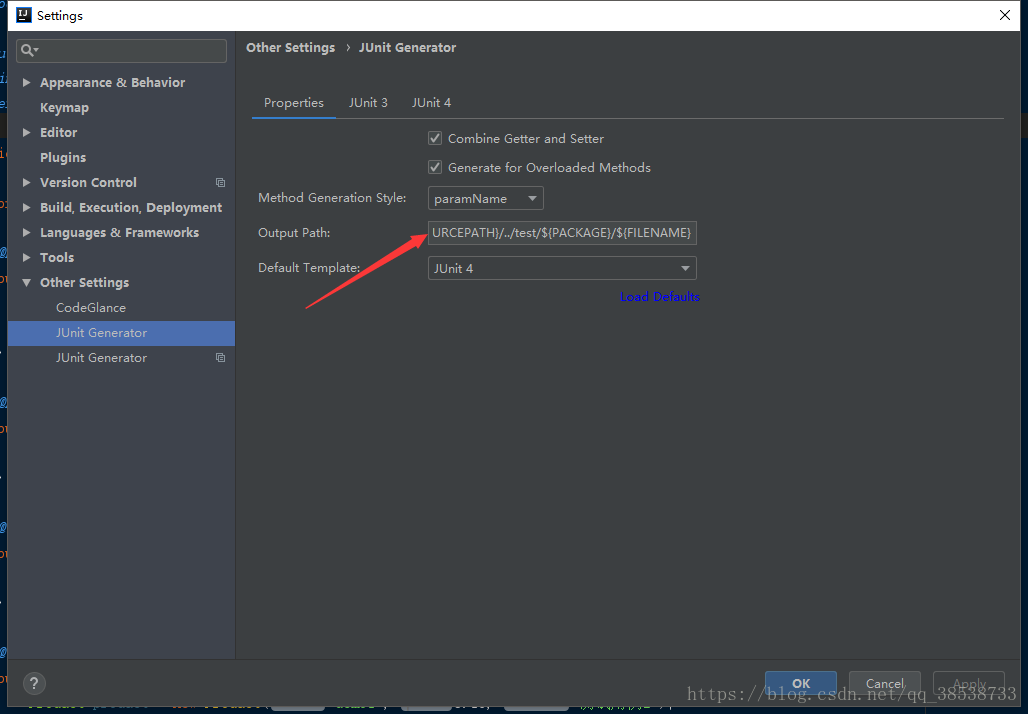Click the Cancel button
The width and height of the screenshot is (1028, 714).
[x=884, y=683]
